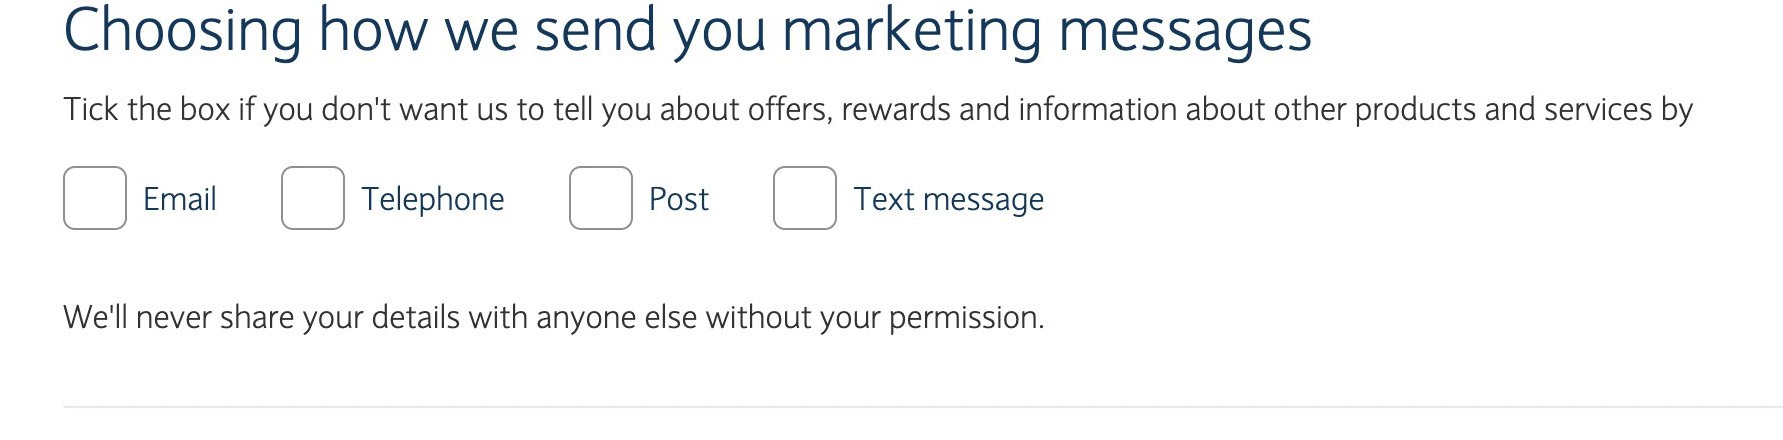This screenshot has height=440, width=1783.
Task: Click the word "rewards" in the instructions
Action: coord(896,109)
